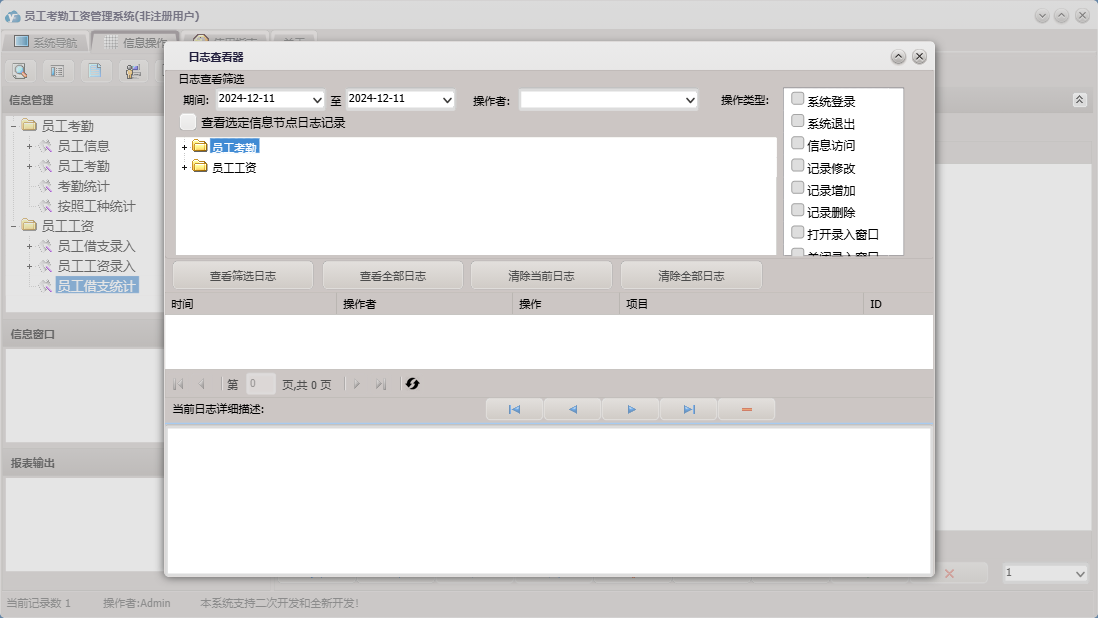Screen dimensions: 1098x618
Task: Open the start date dropdown
Action: pos(317,100)
